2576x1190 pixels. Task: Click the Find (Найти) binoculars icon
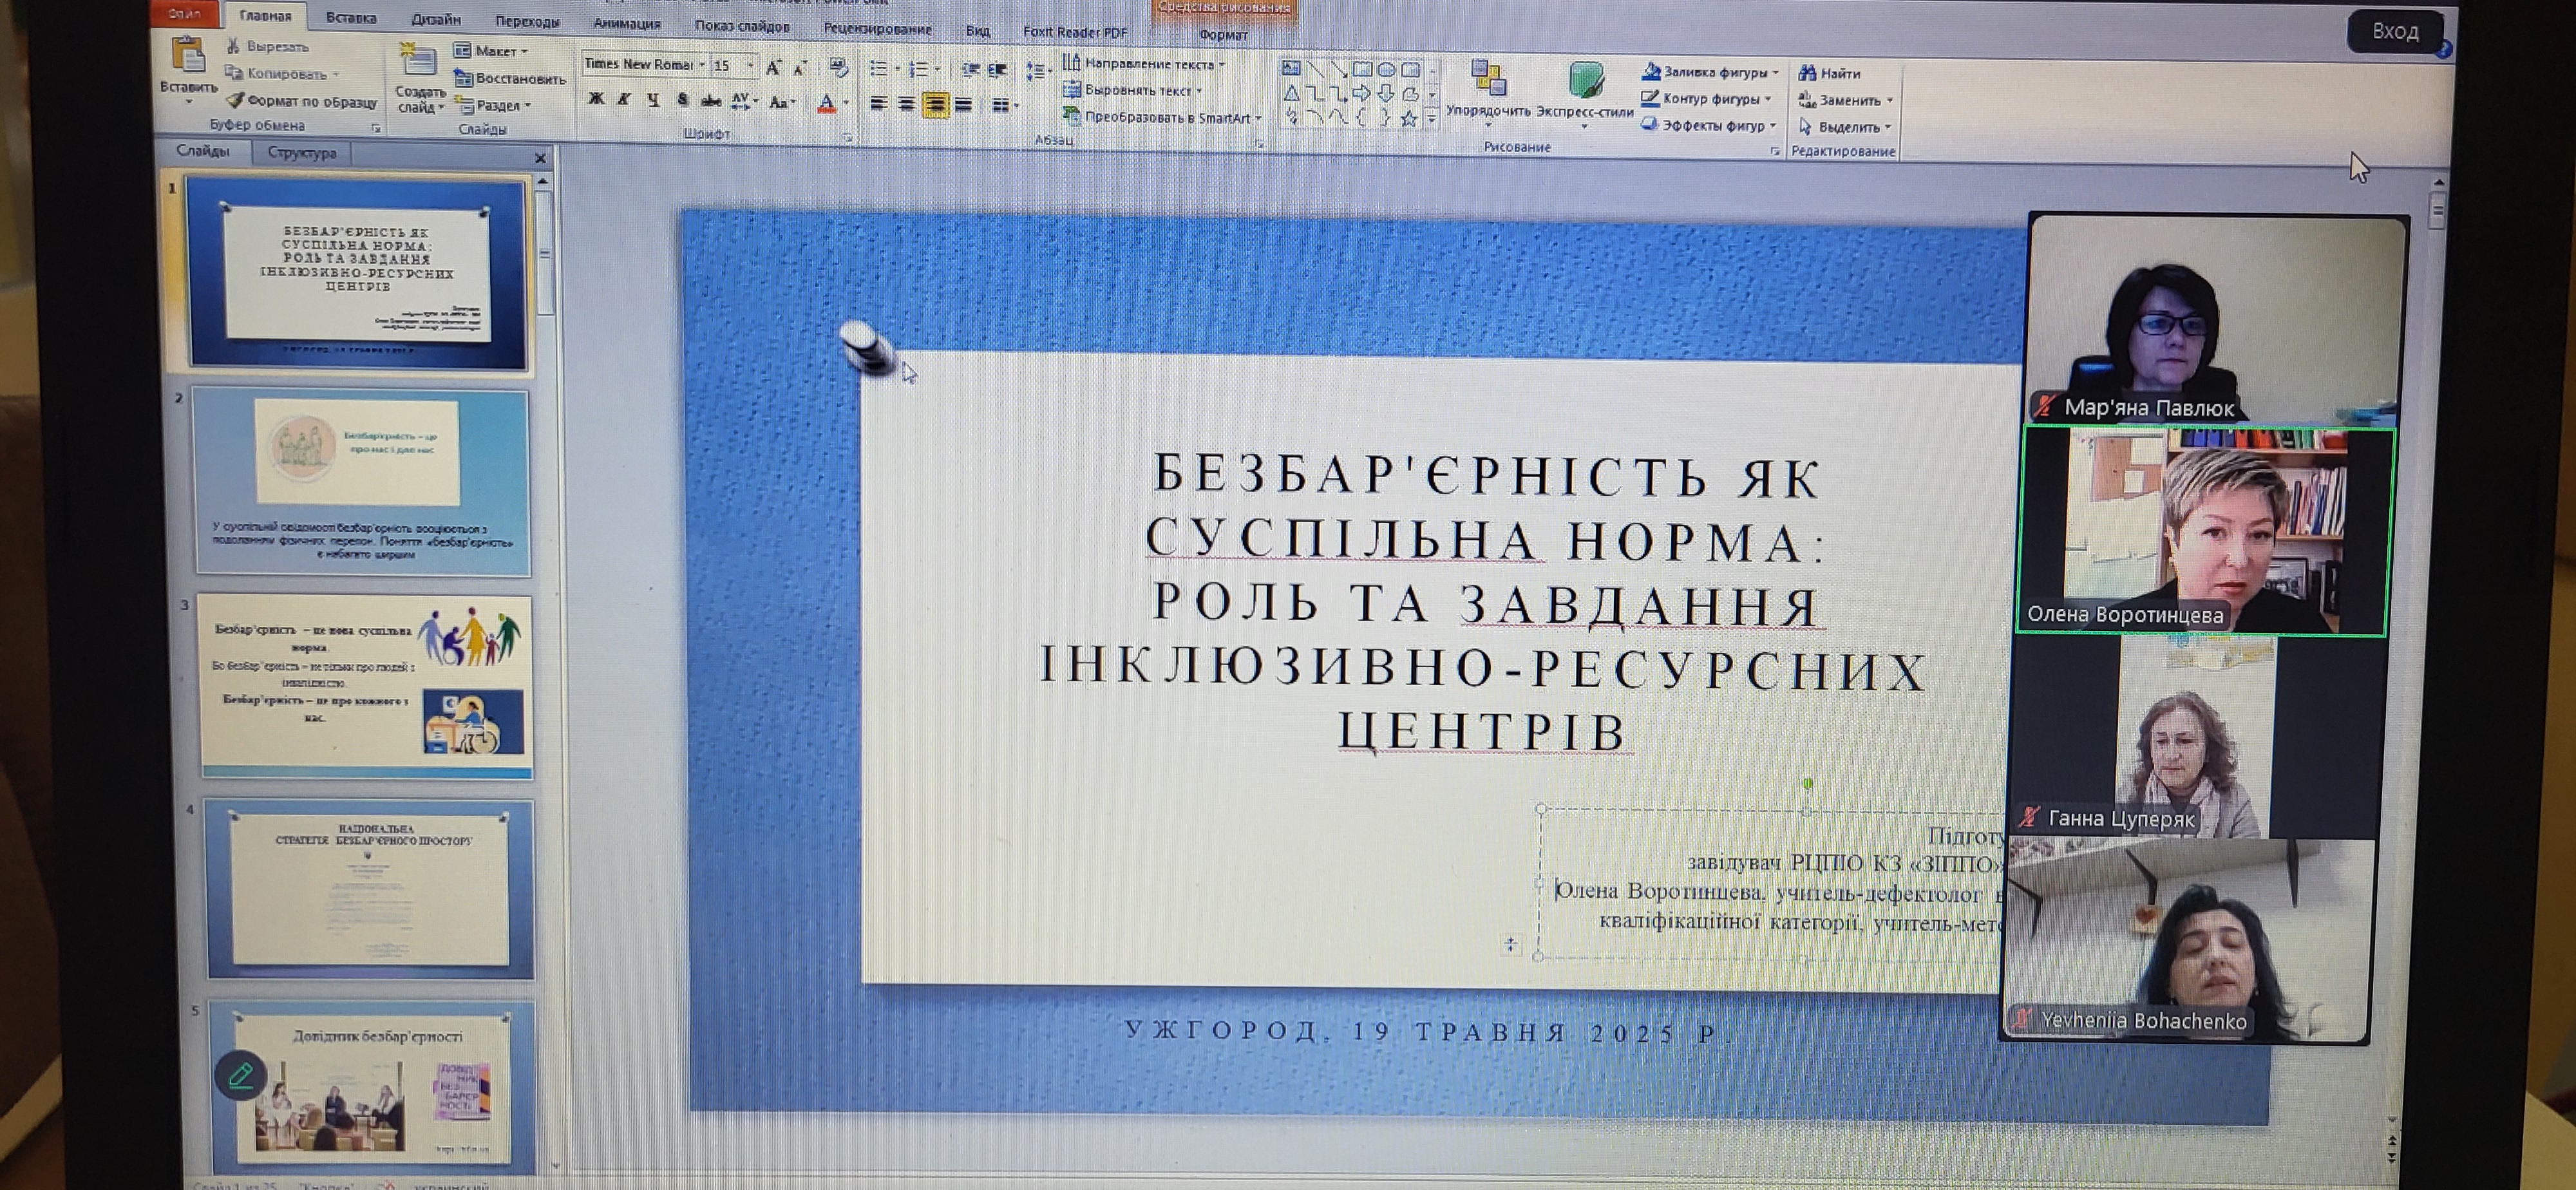[1807, 72]
